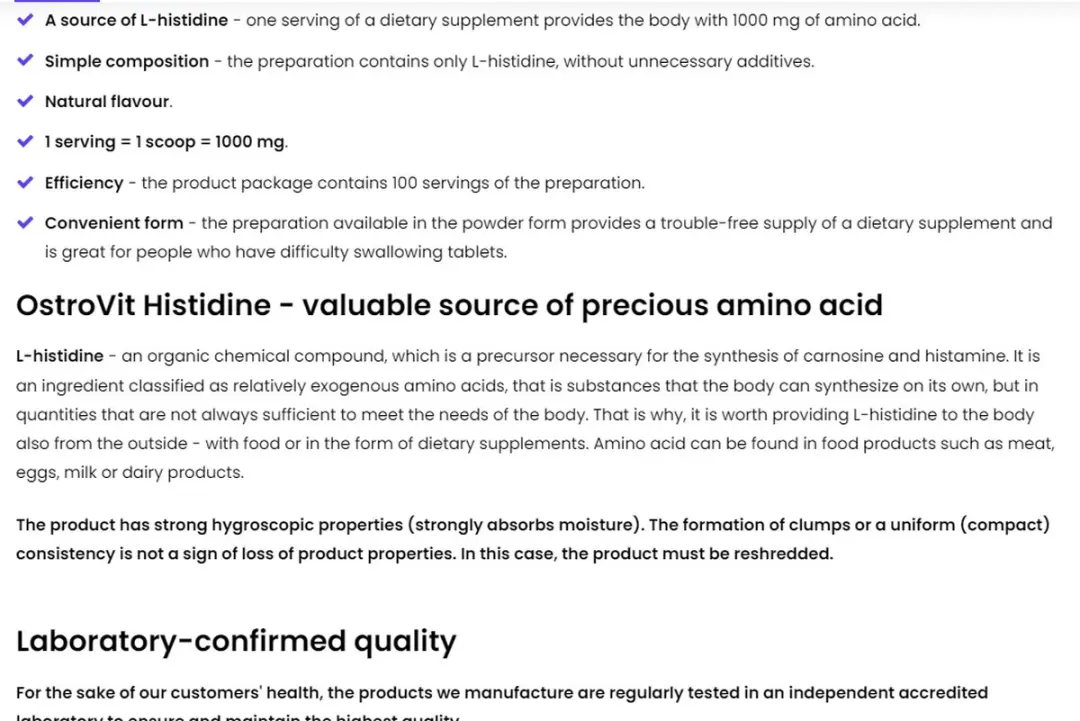
Task: Click the 'OstroVit Histidine' section heading
Action: point(449,305)
